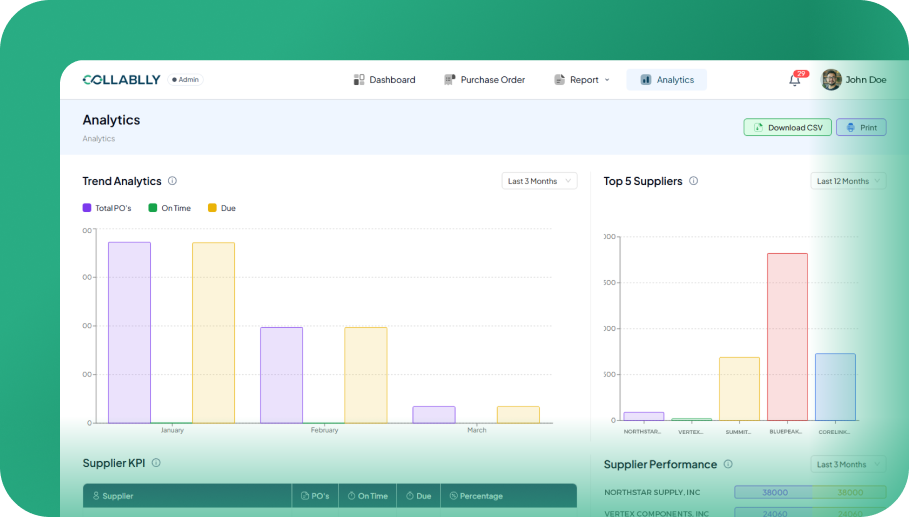Click the Trend Analytics info icon
The image size is (909, 517).
coord(172,181)
